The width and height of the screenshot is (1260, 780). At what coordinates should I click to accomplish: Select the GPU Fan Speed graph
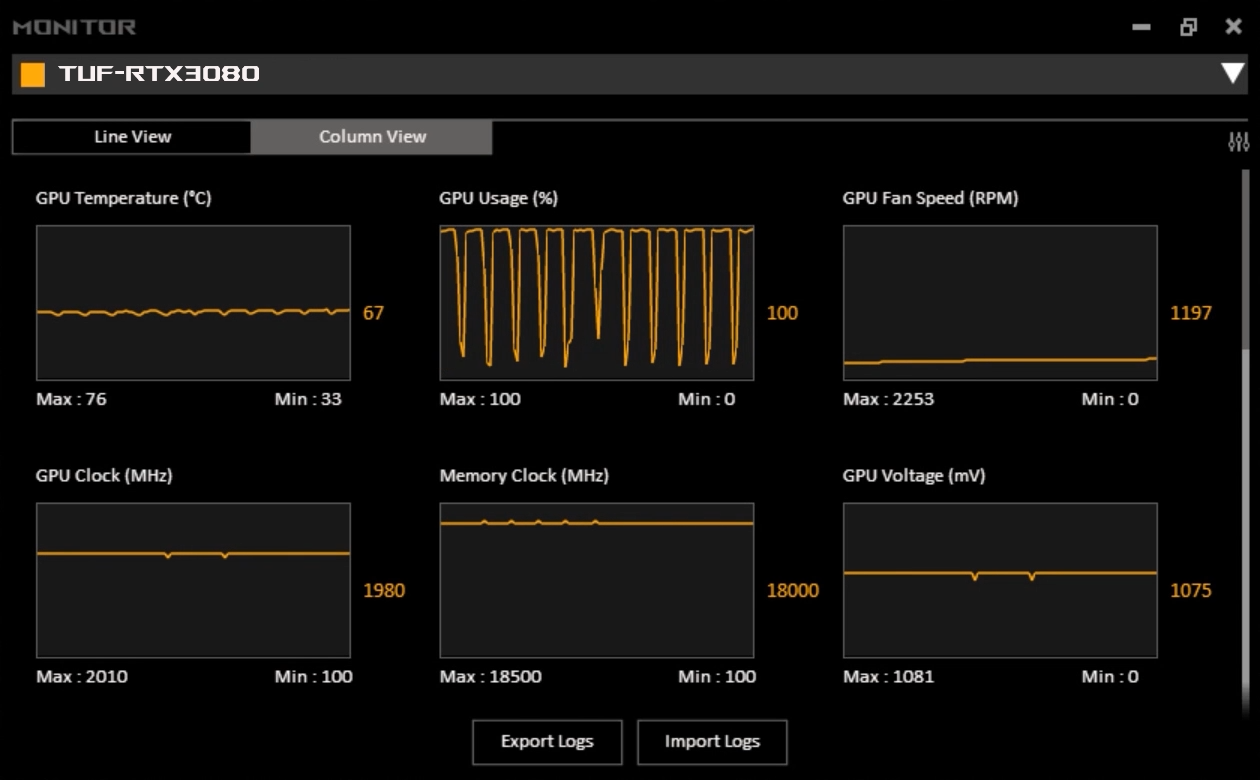[1000, 302]
